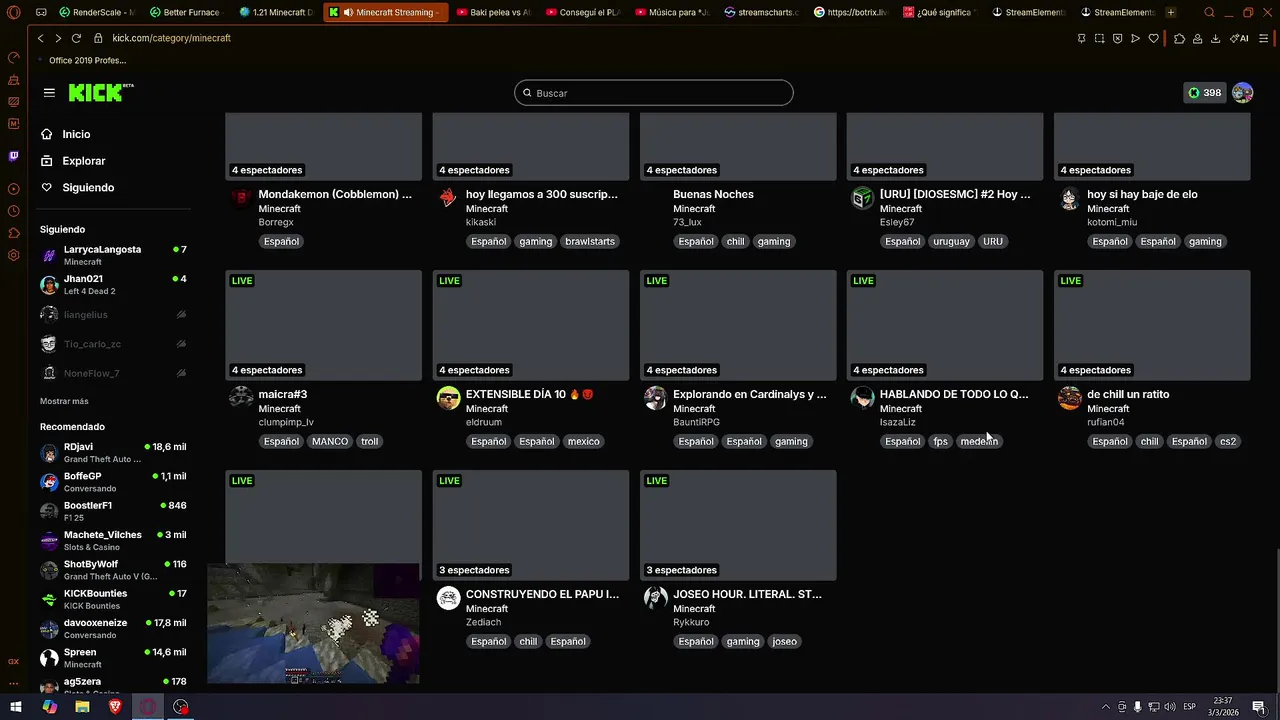
Task: Click the cs2 tag under rufian04
Action: pos(1228,441)
